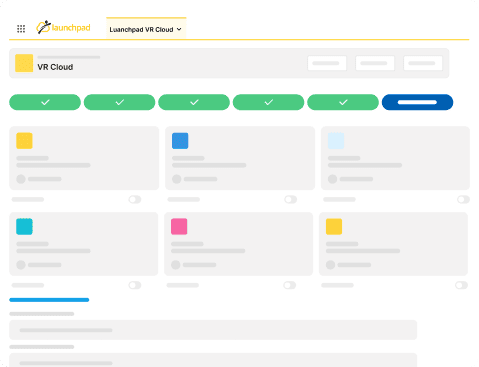Image resolution: width=479 pixels, height=367 pixels.
Task: Select the first completed green step
Action: (45, 102)
